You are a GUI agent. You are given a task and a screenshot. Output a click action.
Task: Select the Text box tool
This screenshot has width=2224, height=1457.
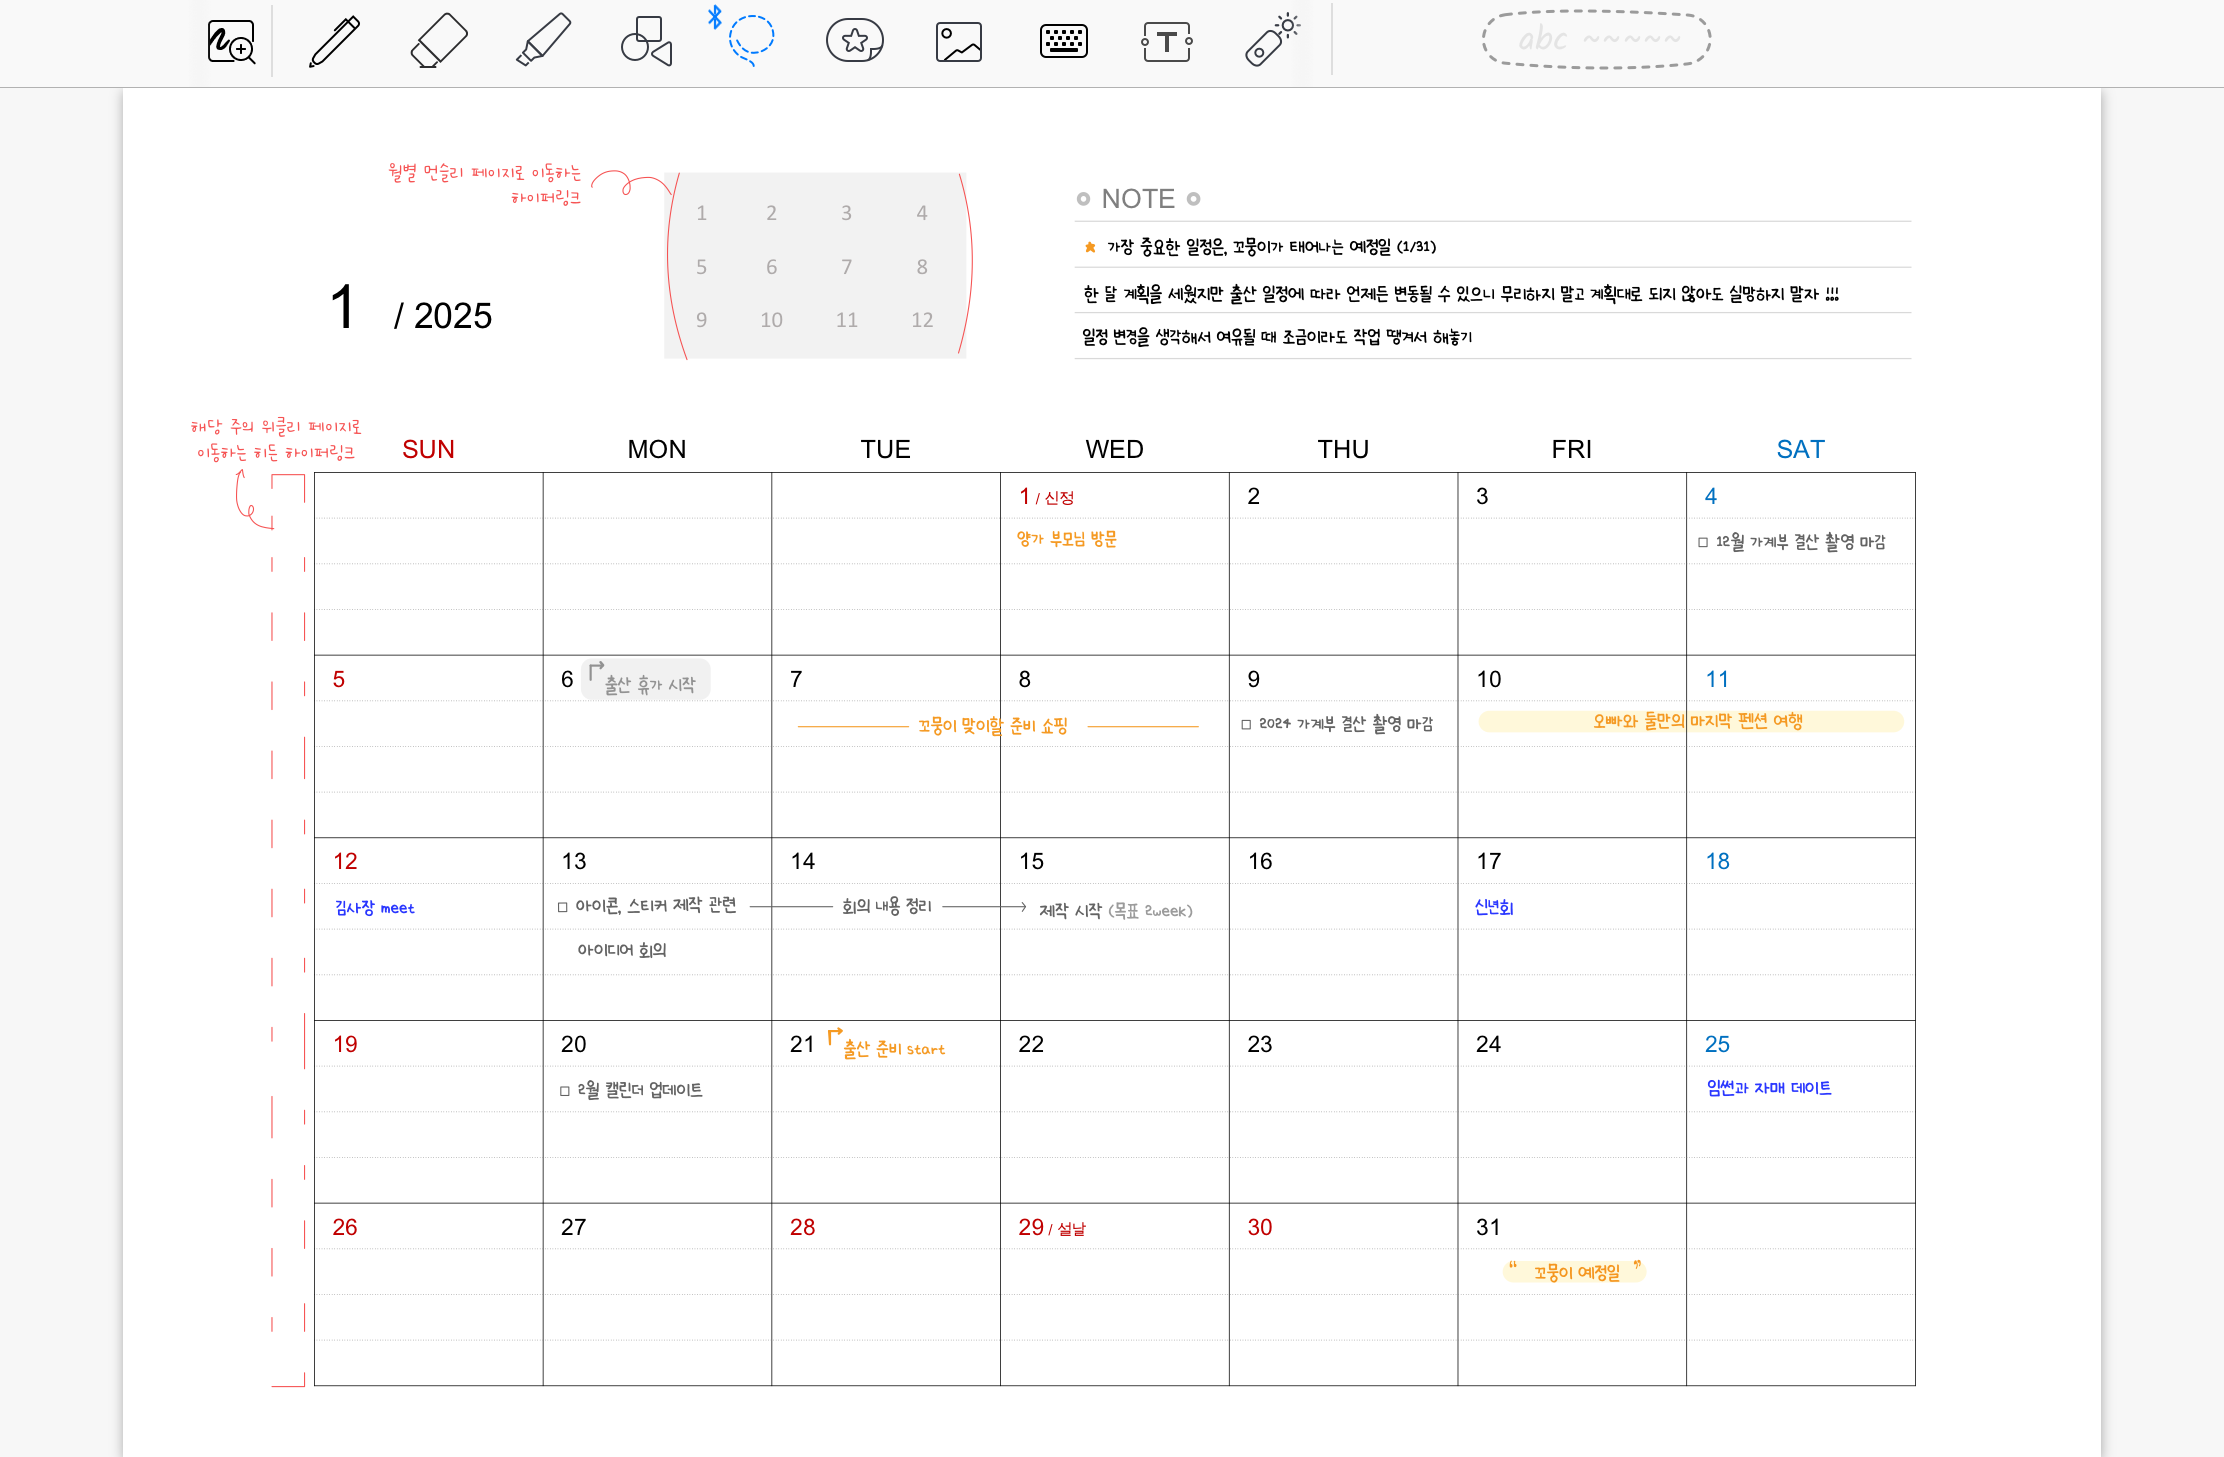1166,42
